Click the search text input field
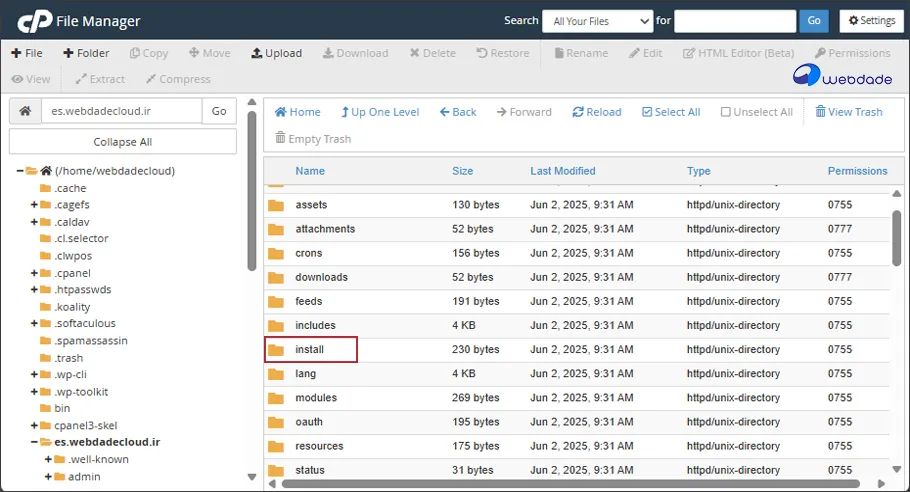 734,21
